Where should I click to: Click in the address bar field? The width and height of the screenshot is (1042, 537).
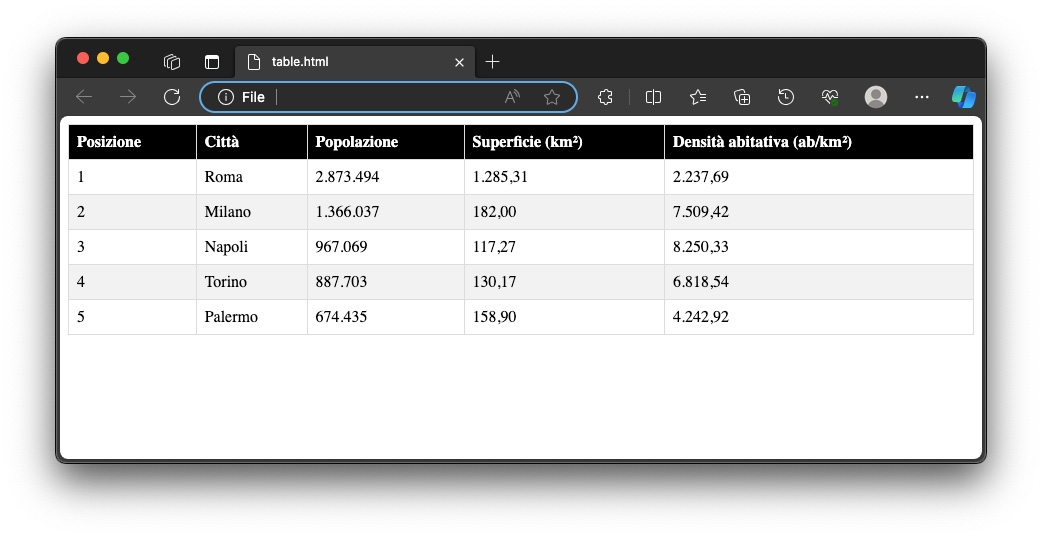click(385, 97)
